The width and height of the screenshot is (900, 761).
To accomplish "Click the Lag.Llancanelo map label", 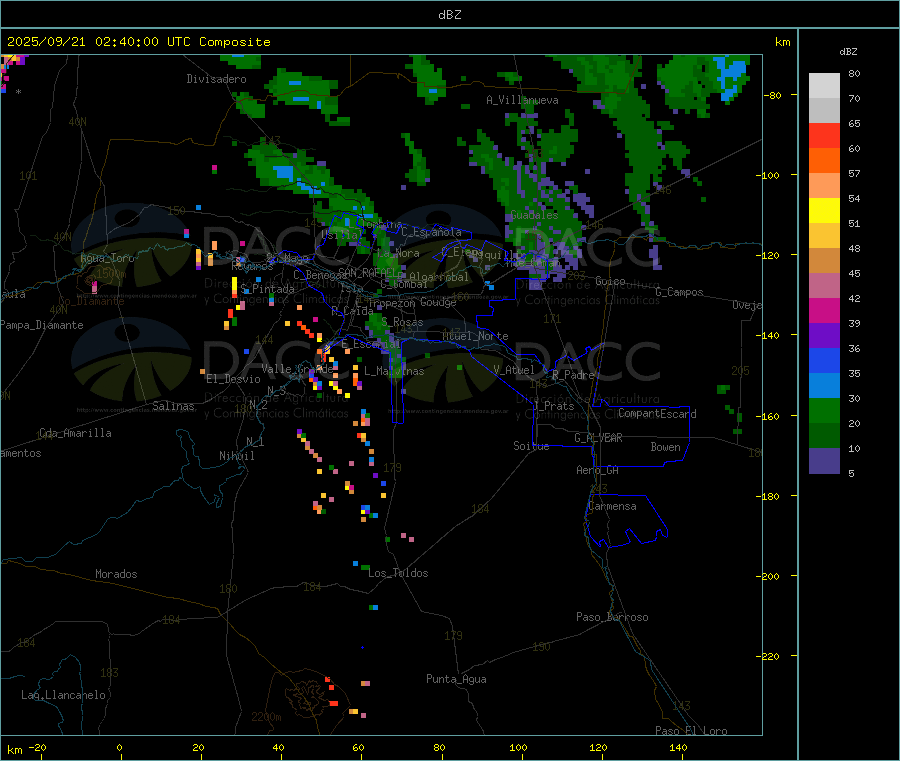I will pyautogui.click(x=64, y=695).
